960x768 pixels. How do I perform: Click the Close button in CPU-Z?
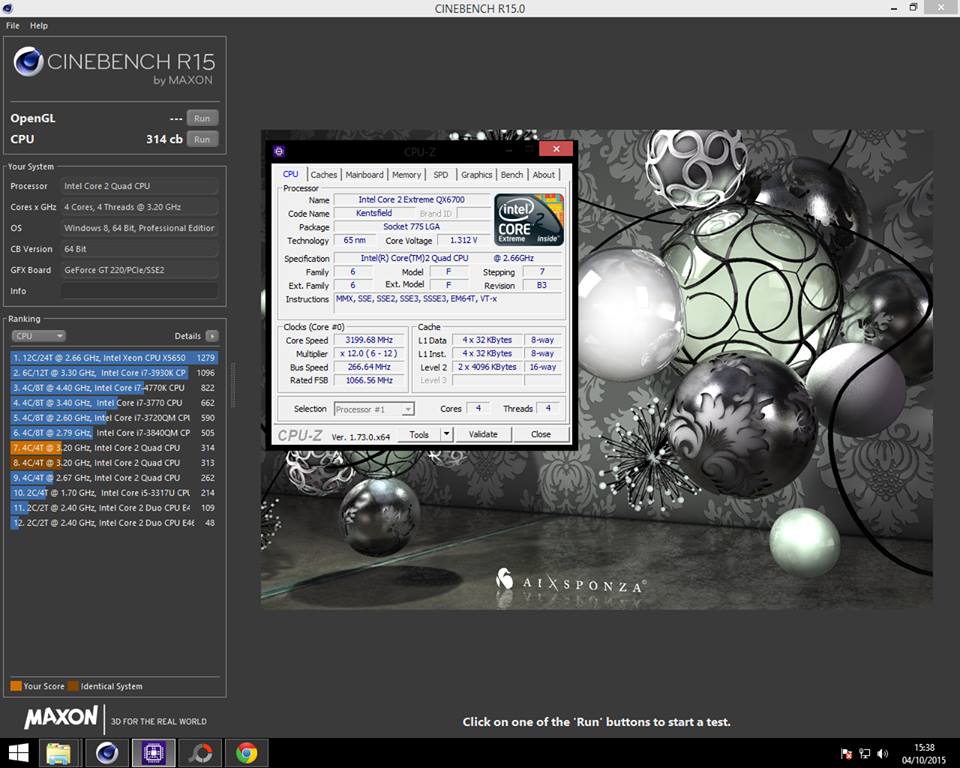click(x=541, y=434)
